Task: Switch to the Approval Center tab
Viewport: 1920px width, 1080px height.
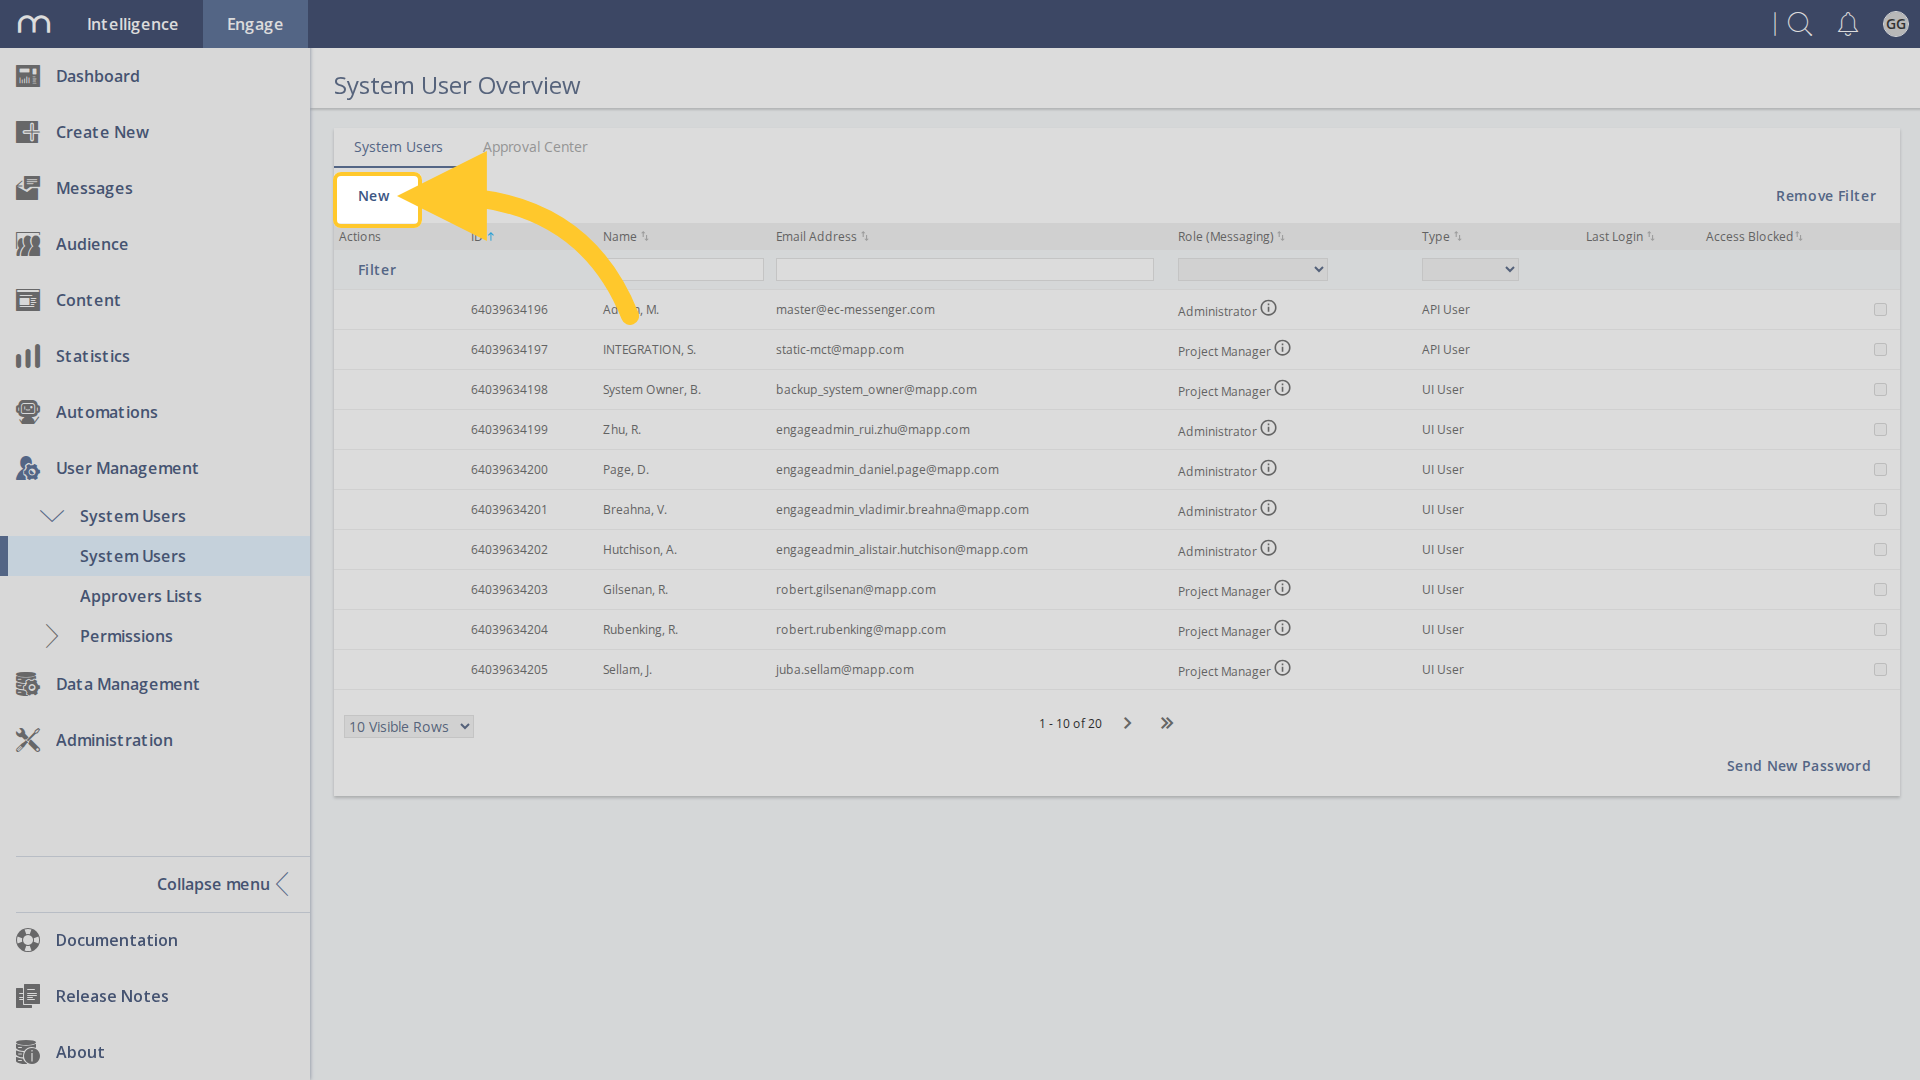Action: pyautogui.click(x=535, y=147)
